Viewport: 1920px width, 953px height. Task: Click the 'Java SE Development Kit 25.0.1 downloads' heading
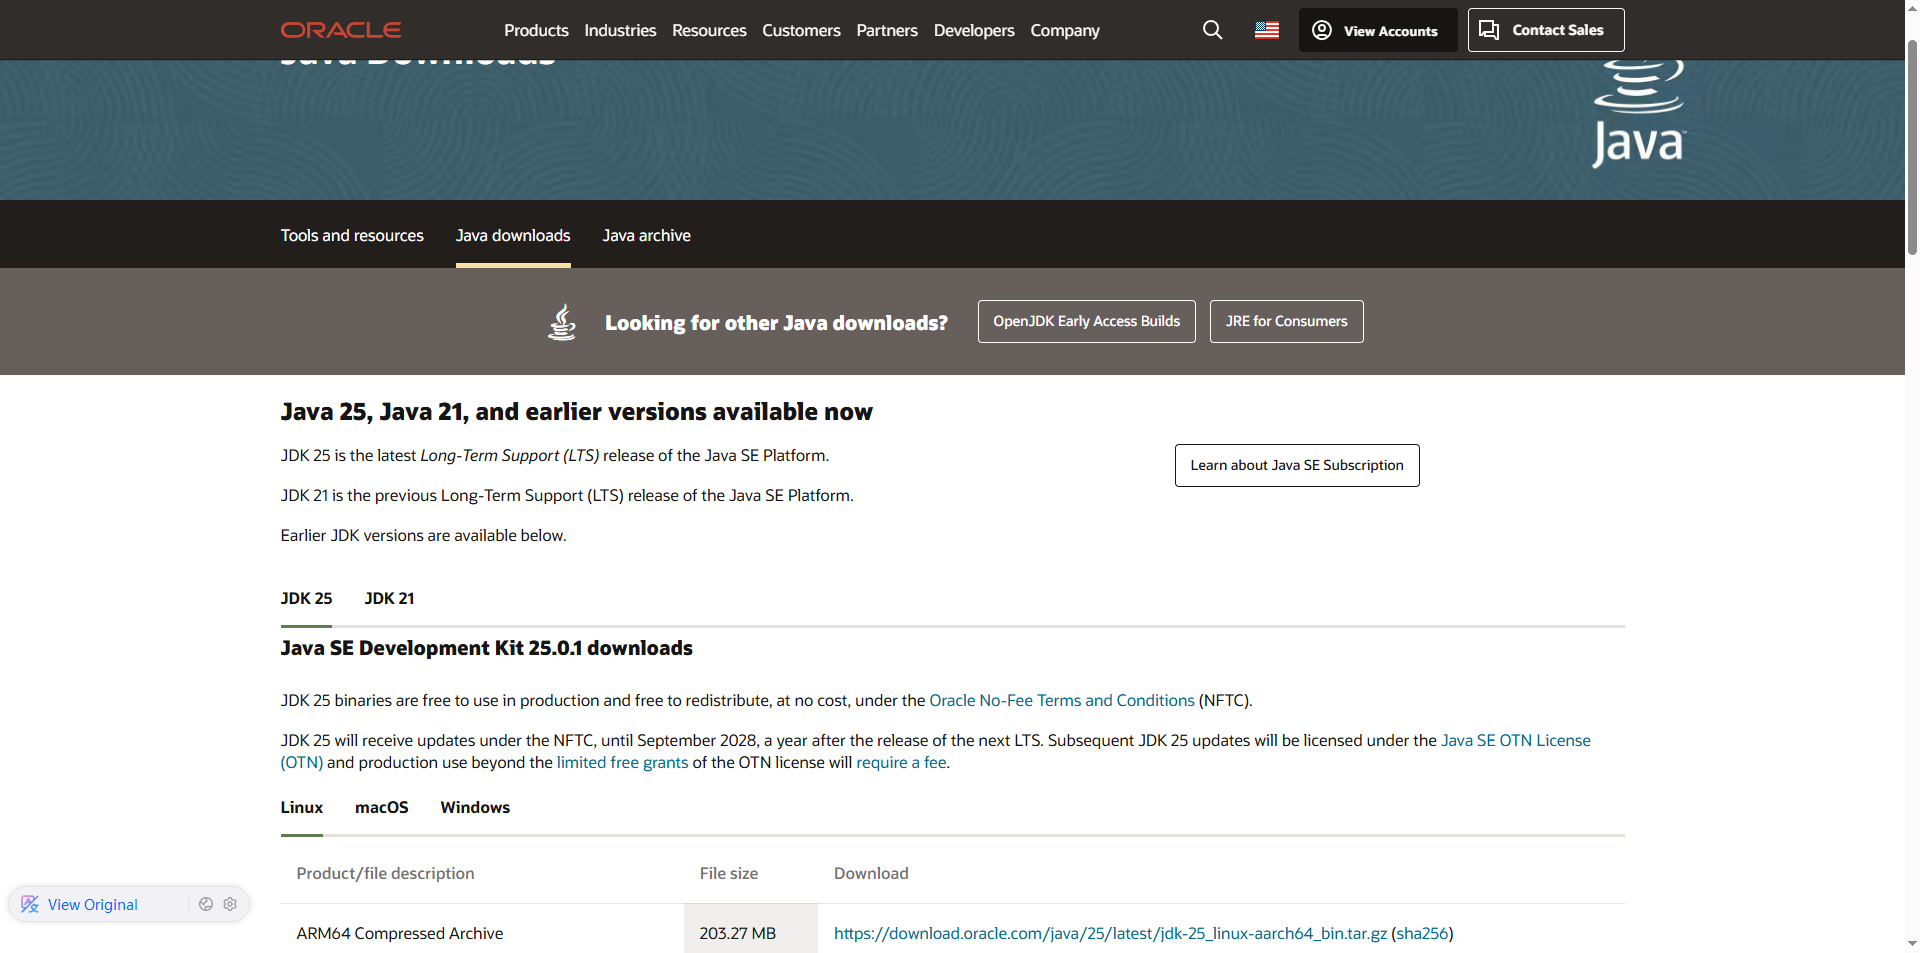[486, 648]
